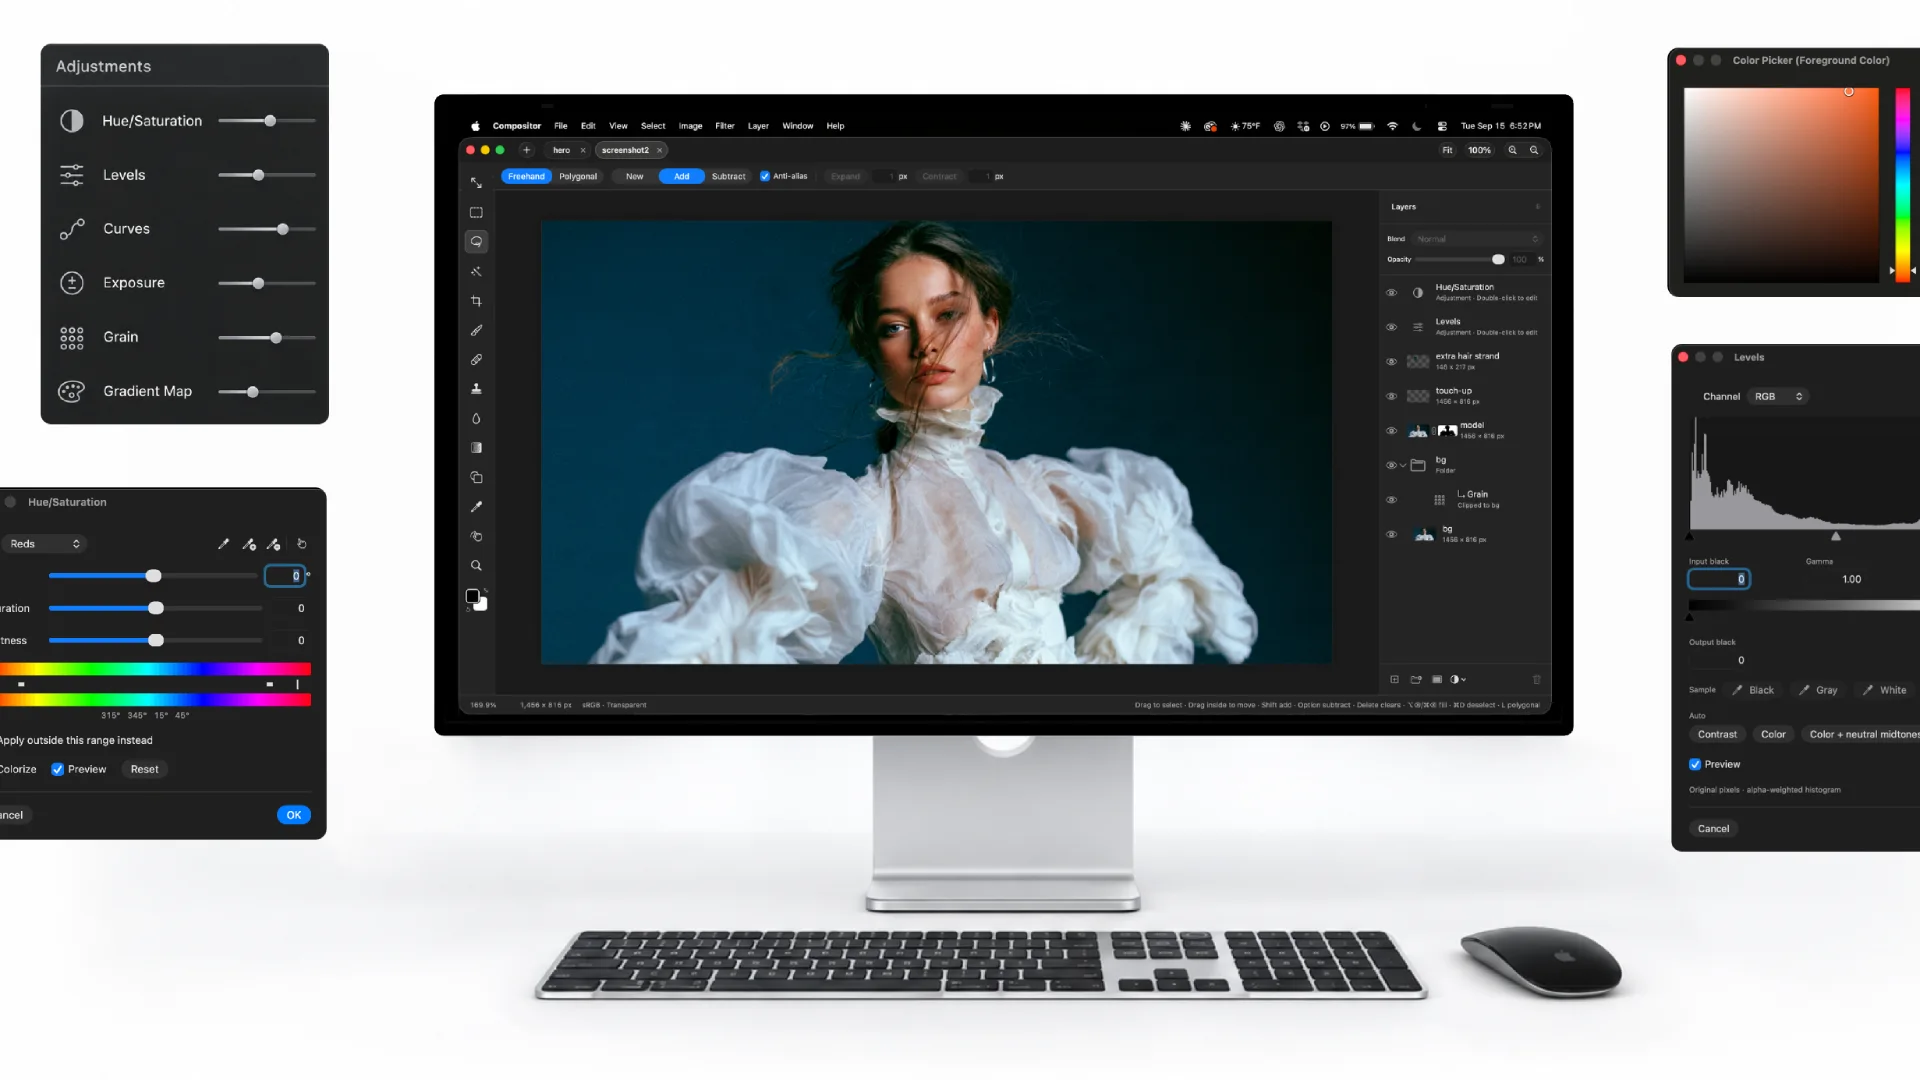
Task: Open the Blend mode dropdown
Action: point(1477,239)
